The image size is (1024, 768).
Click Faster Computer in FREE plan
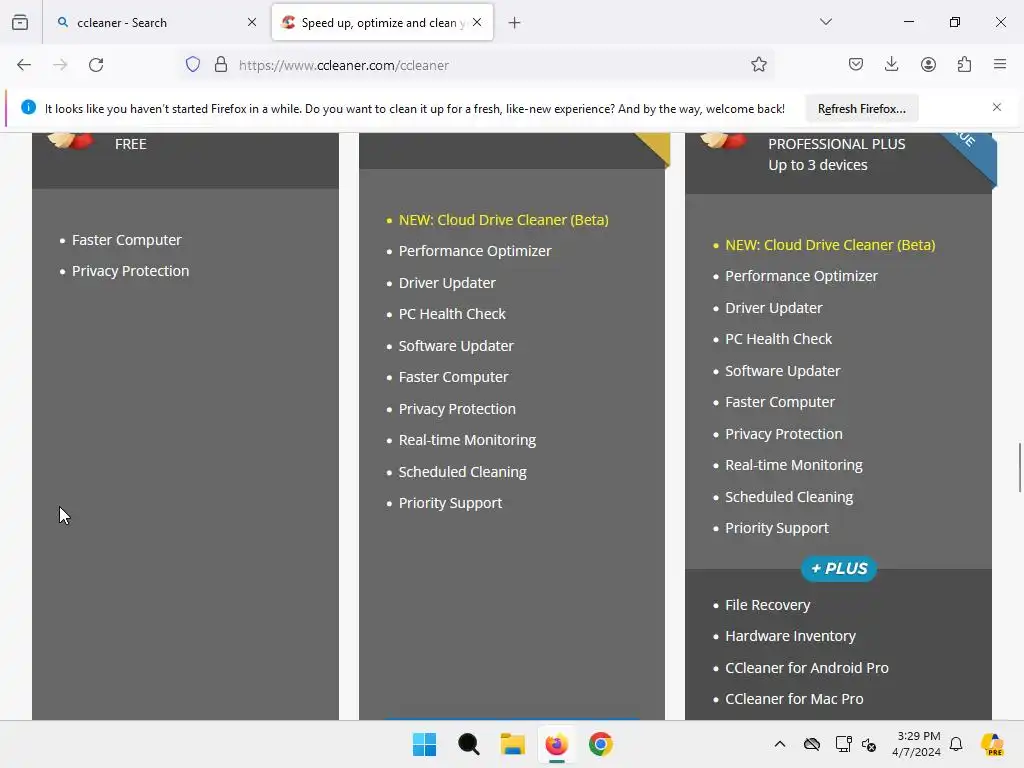127,240
